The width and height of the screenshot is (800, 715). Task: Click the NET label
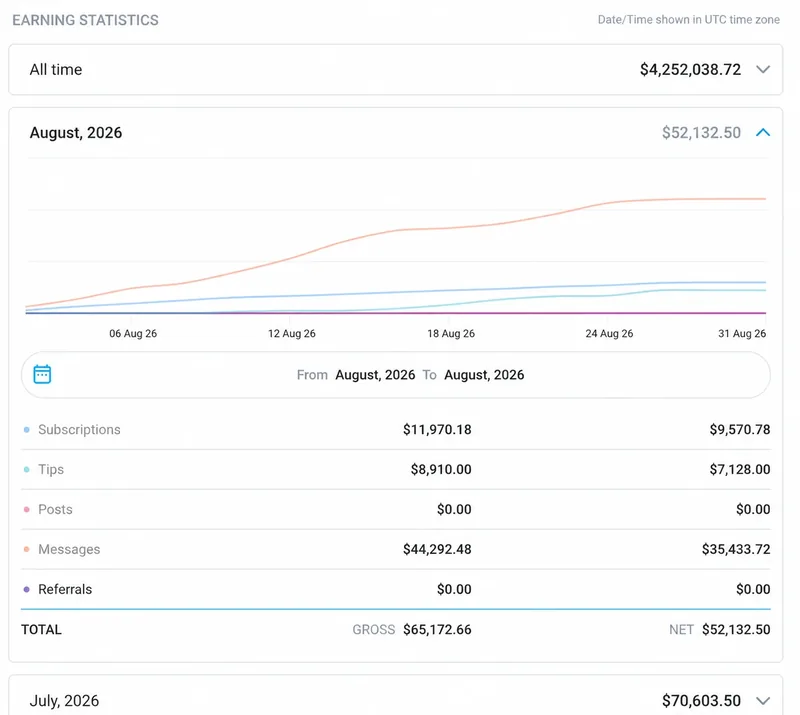(681, 629)
